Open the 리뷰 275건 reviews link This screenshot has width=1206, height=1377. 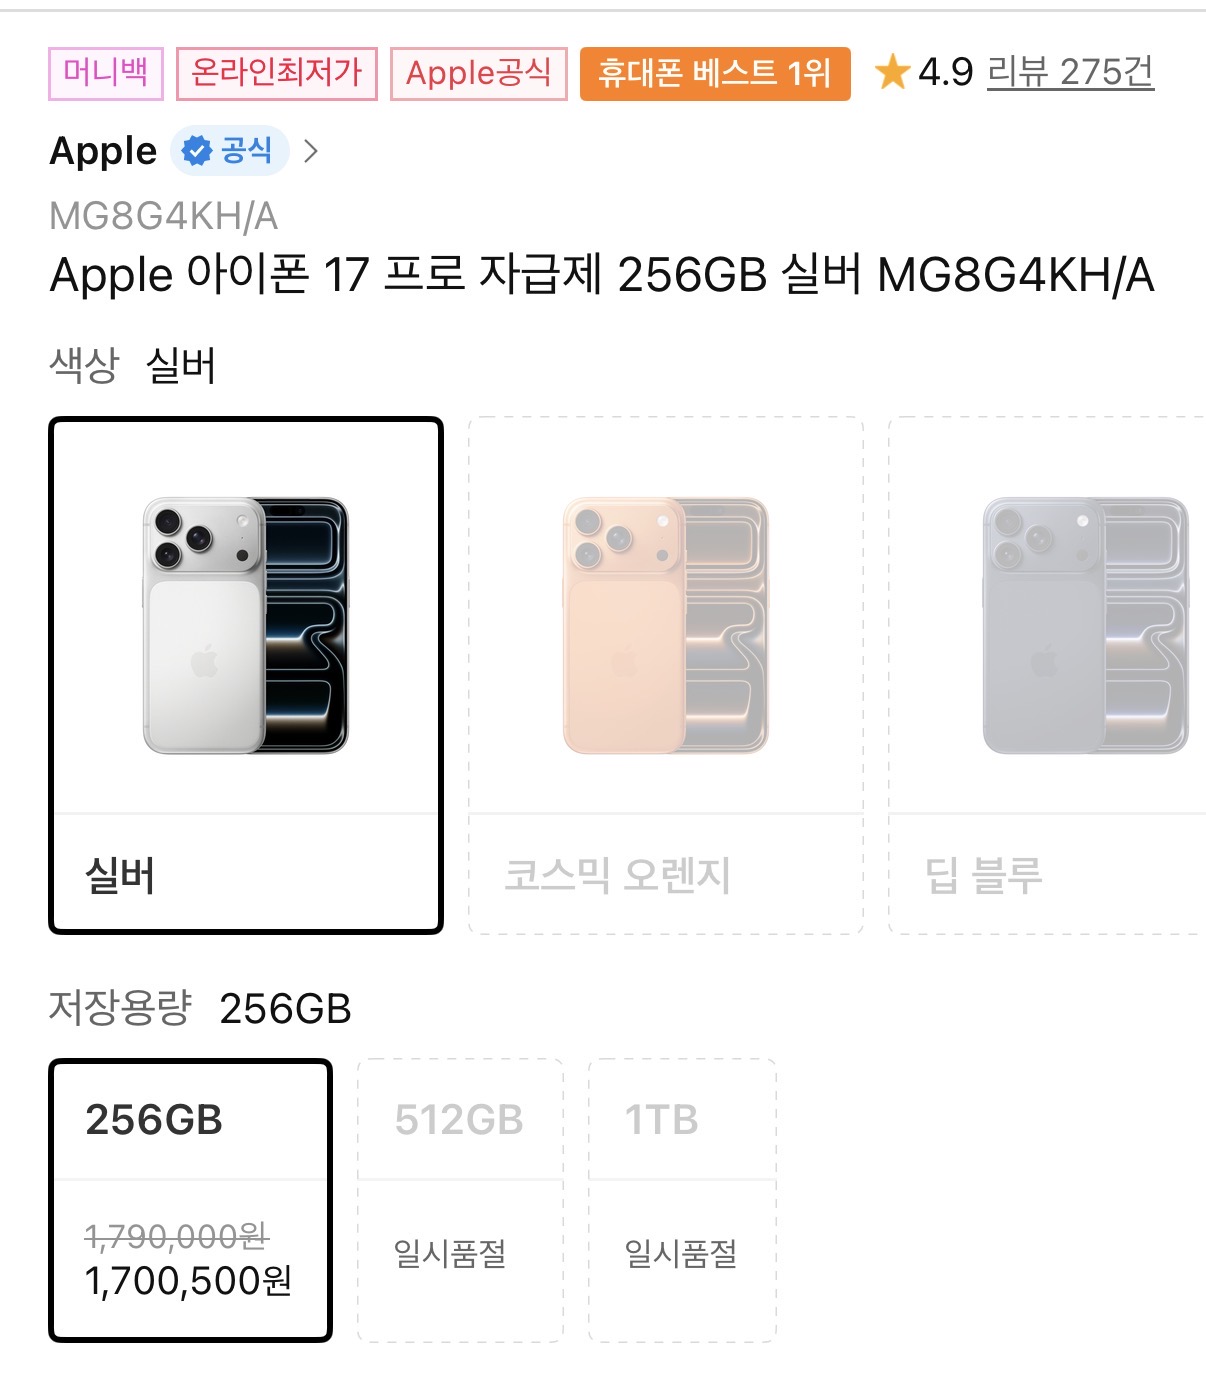(1070, 72)
